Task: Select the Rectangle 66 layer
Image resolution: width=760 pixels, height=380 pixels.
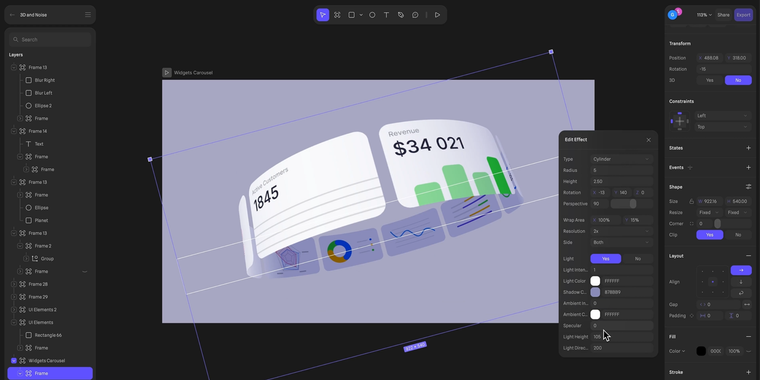Action: (x=48, y=335)
